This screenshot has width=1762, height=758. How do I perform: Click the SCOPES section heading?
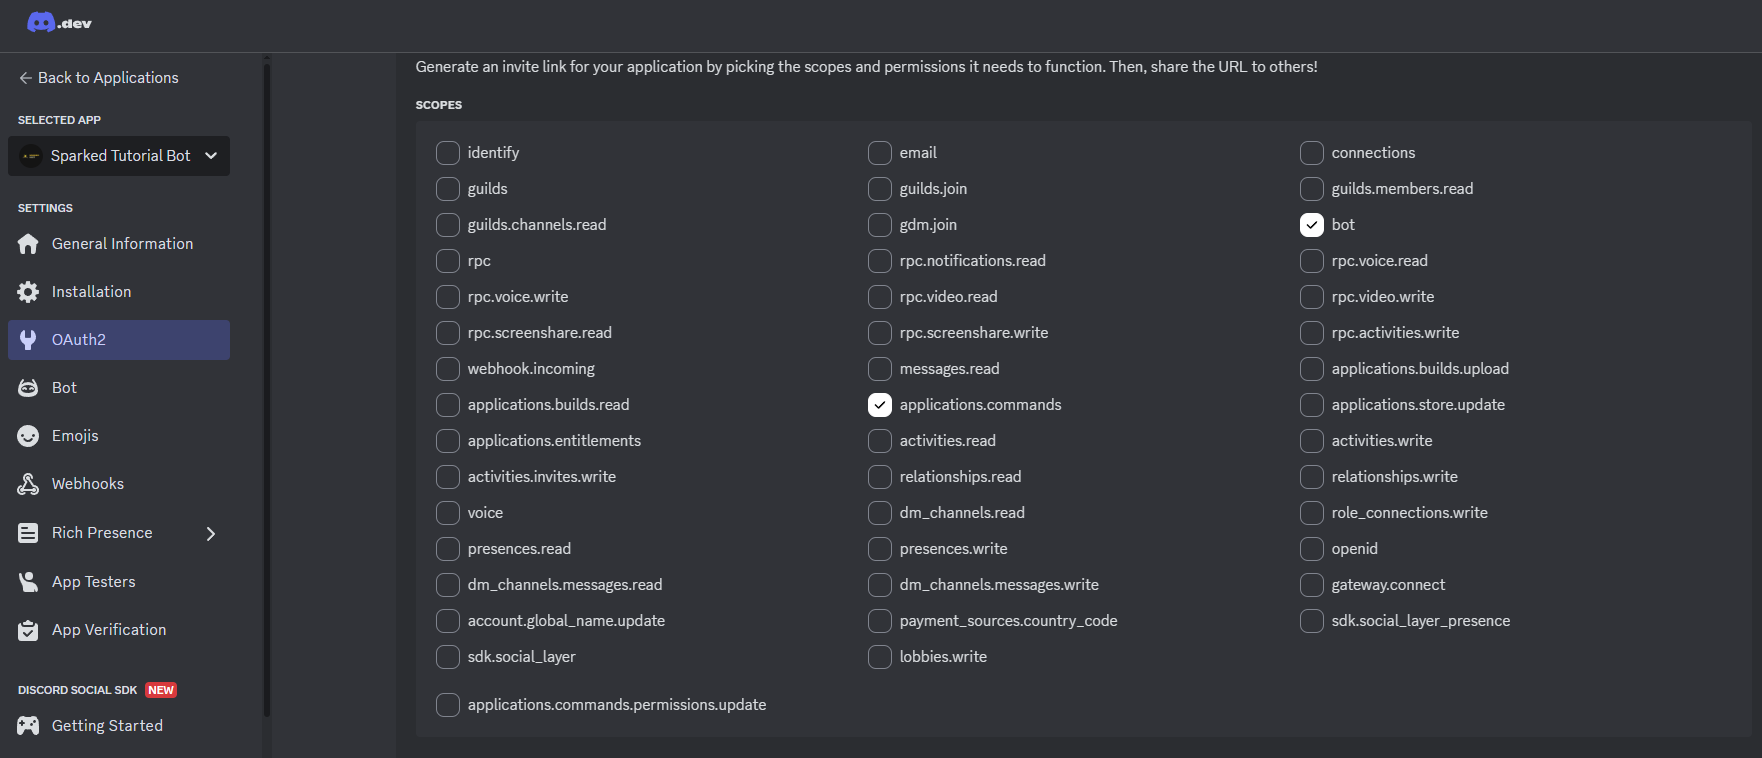tap(439, 105)
